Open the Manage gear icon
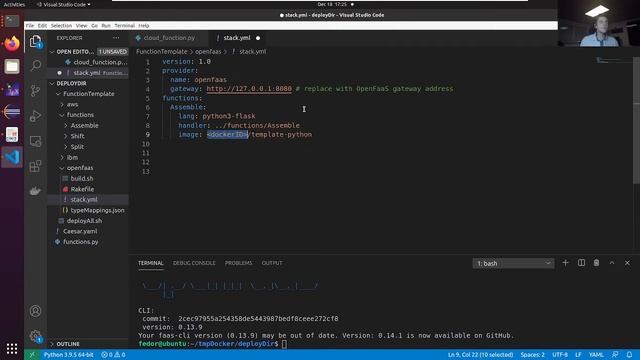 (36, 336)
